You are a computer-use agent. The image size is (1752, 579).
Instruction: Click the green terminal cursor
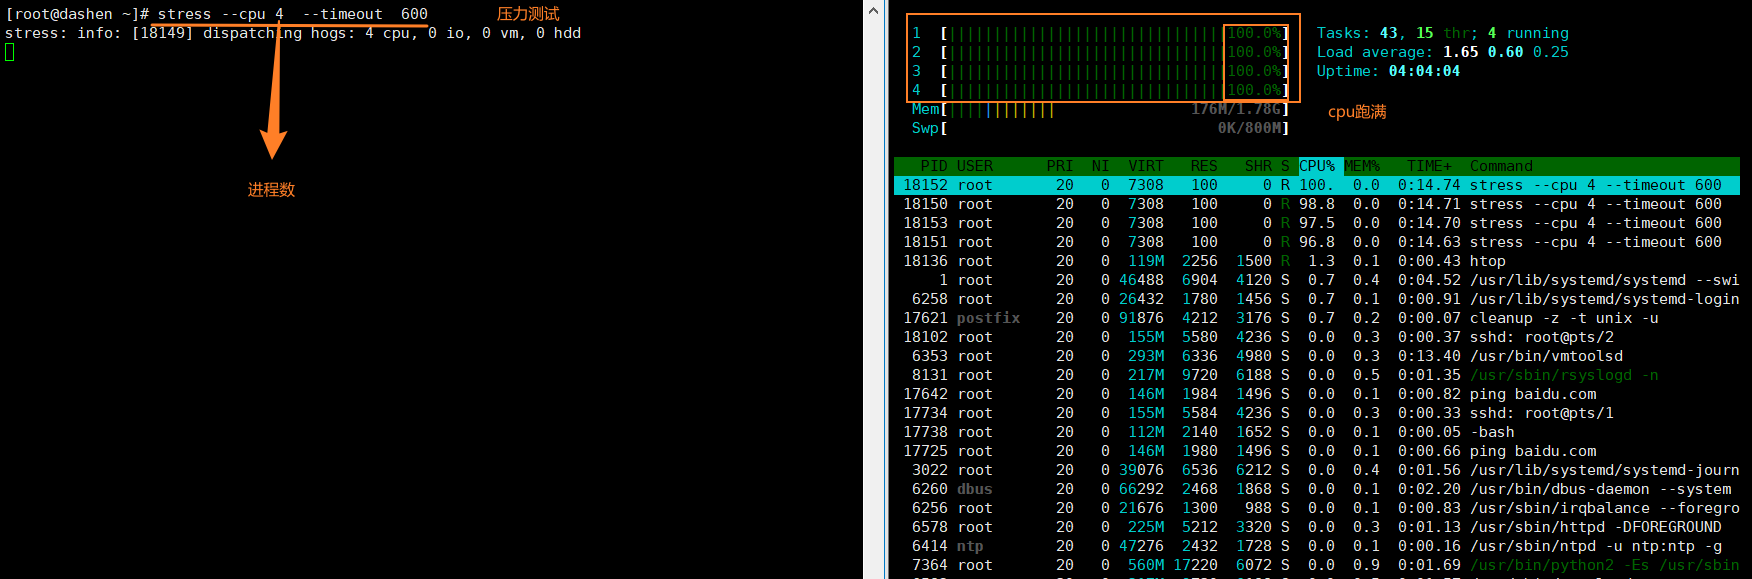(9, 52)
